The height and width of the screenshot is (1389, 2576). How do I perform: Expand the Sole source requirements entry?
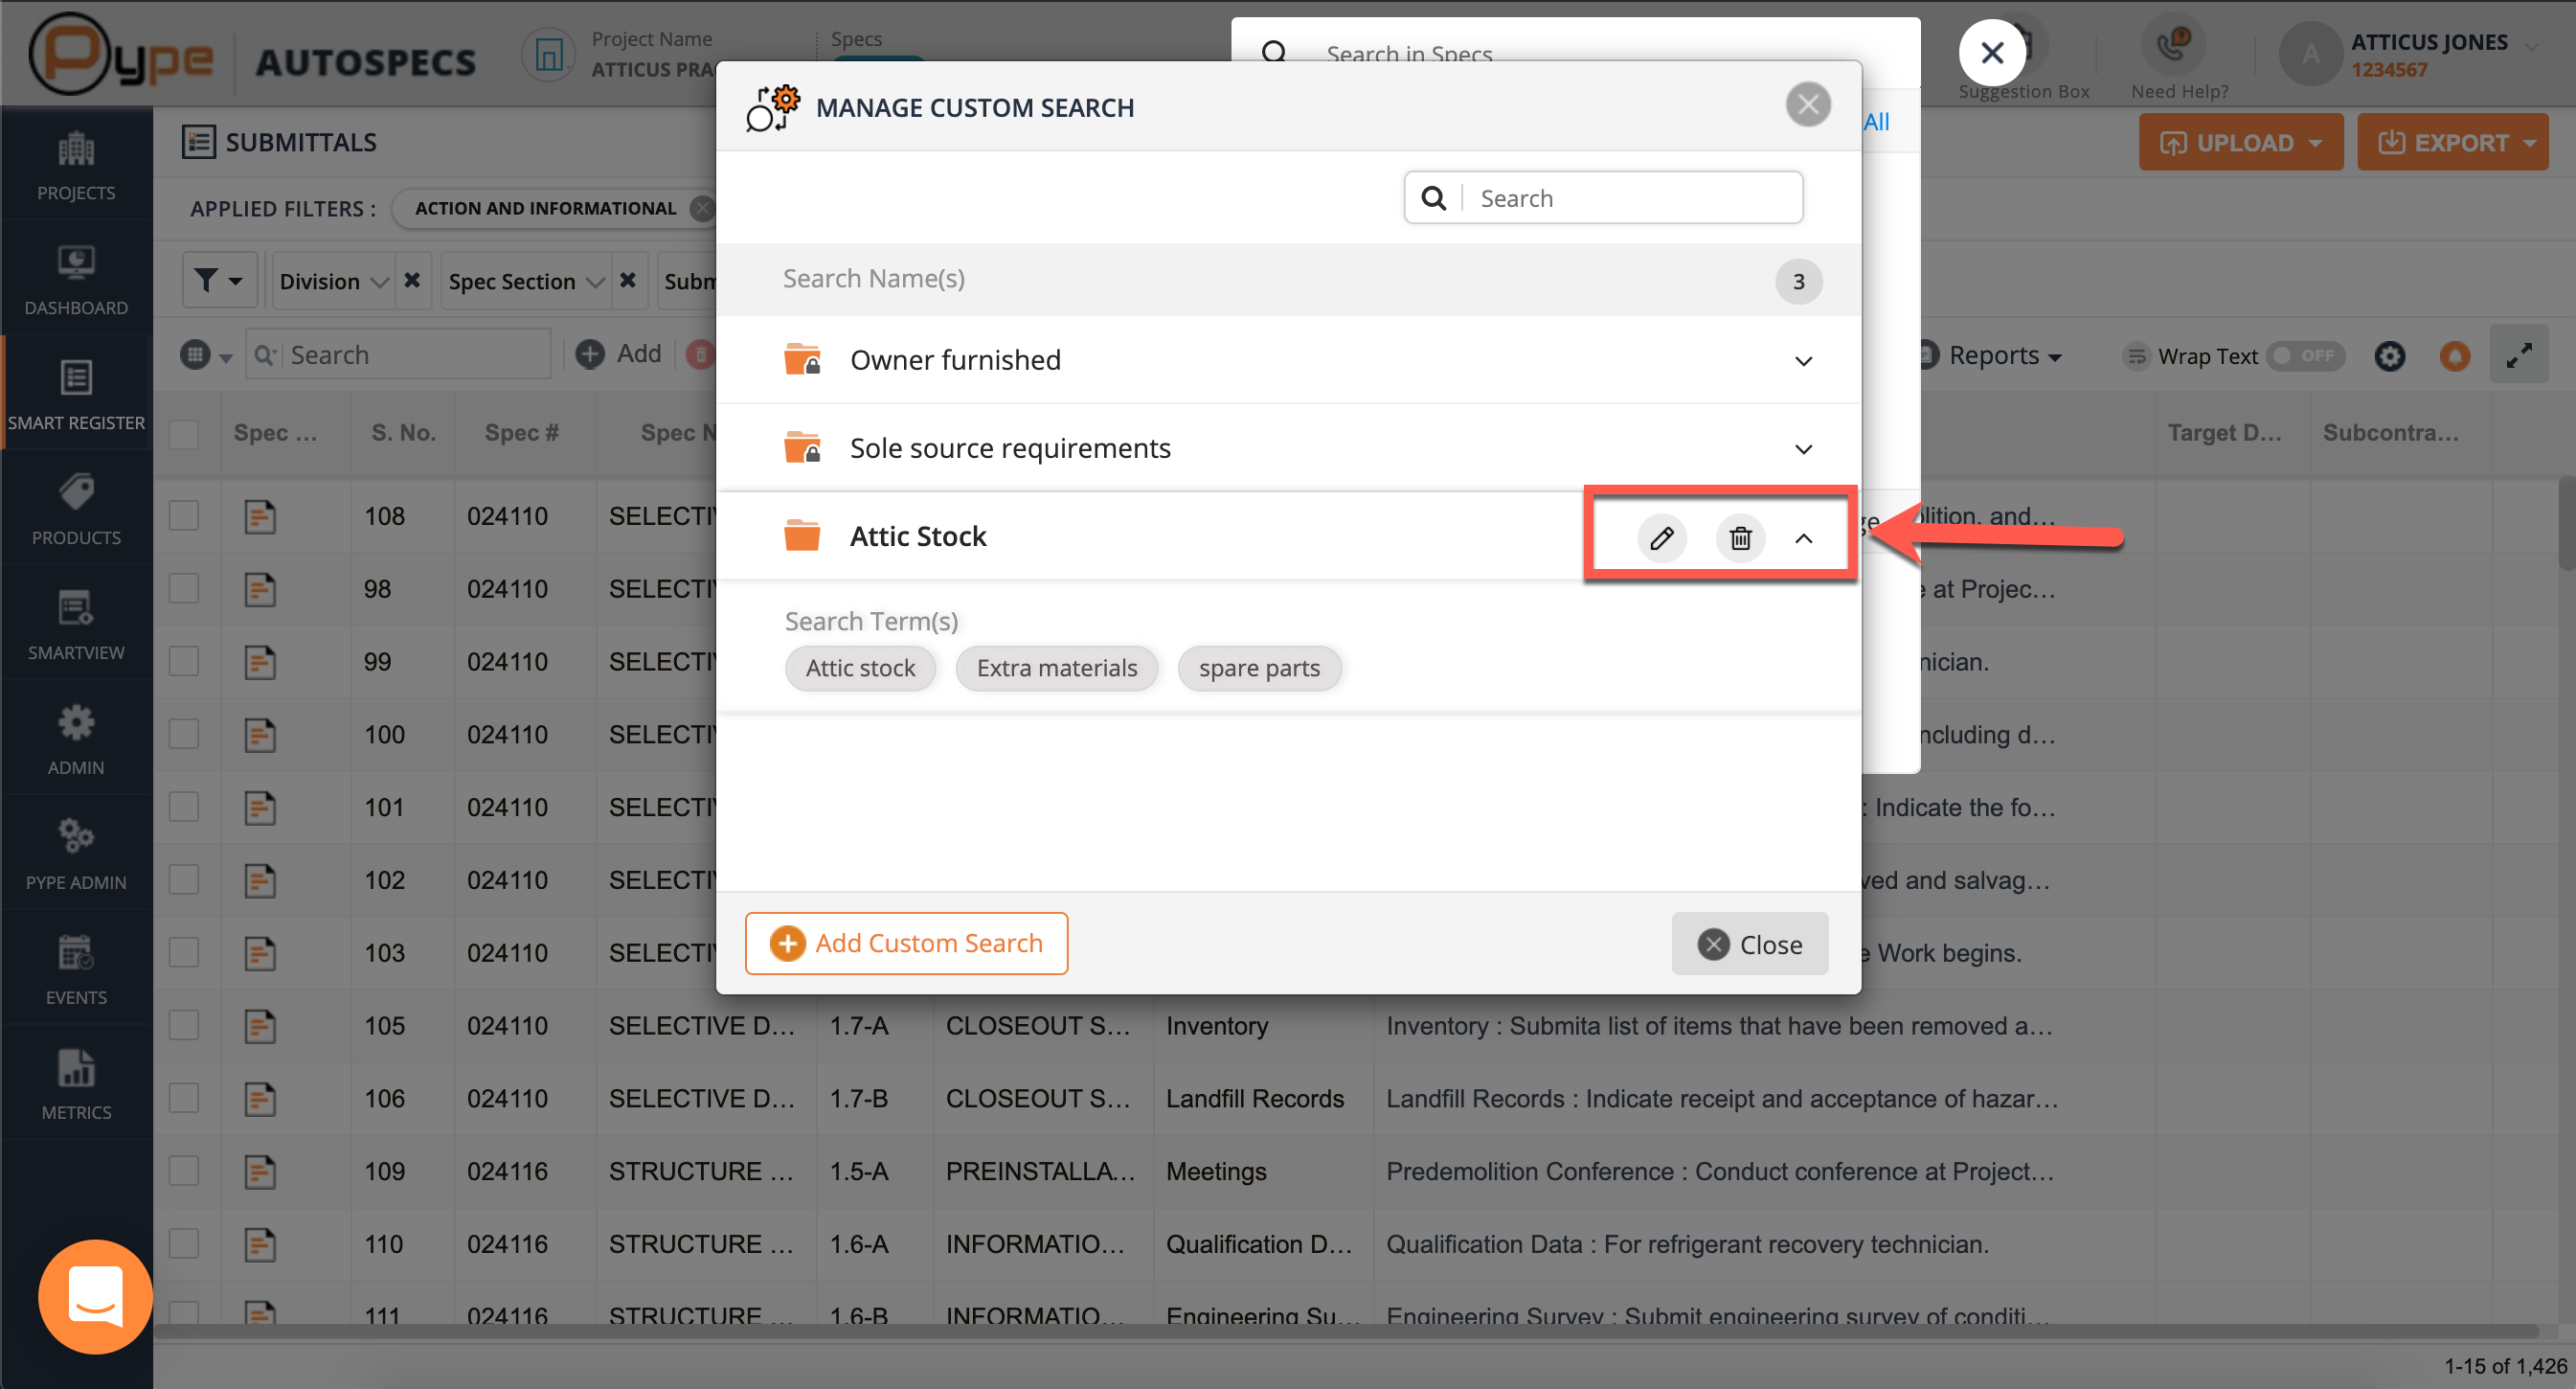[x=1803, y=449]
